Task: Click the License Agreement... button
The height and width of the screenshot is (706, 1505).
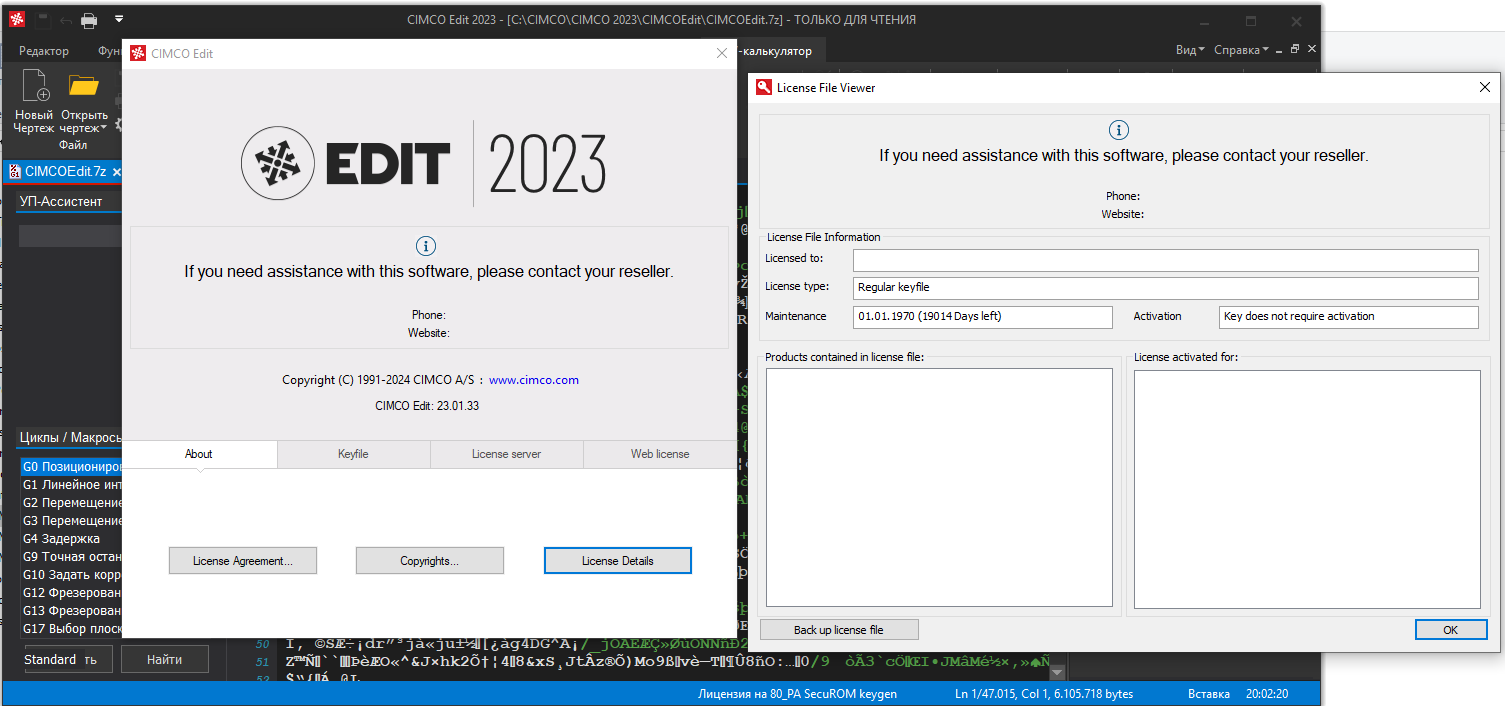Action: [243, 561]
